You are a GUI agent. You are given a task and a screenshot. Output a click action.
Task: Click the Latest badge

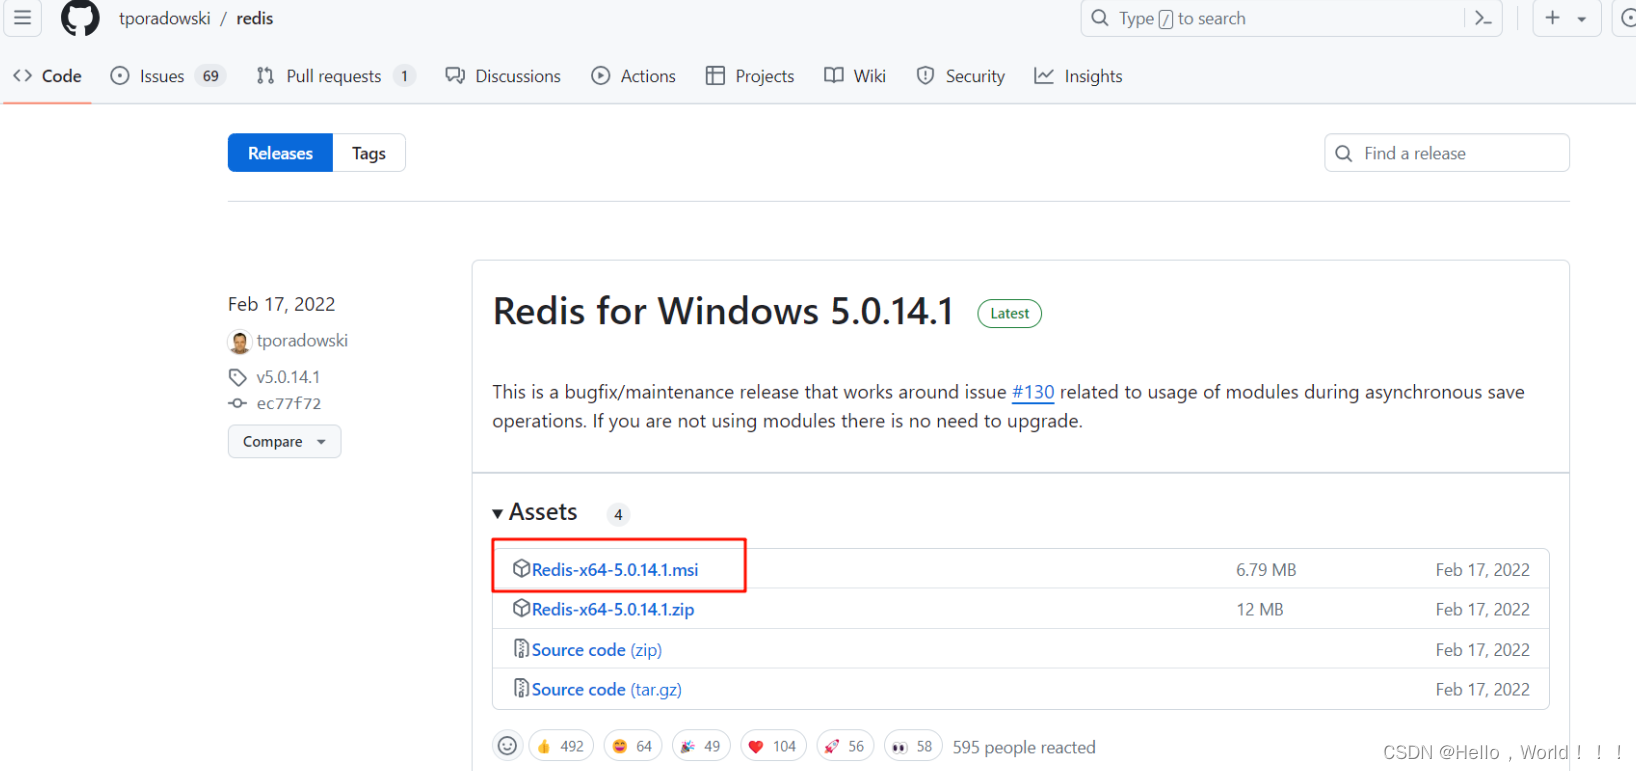tap(1009, 314)
